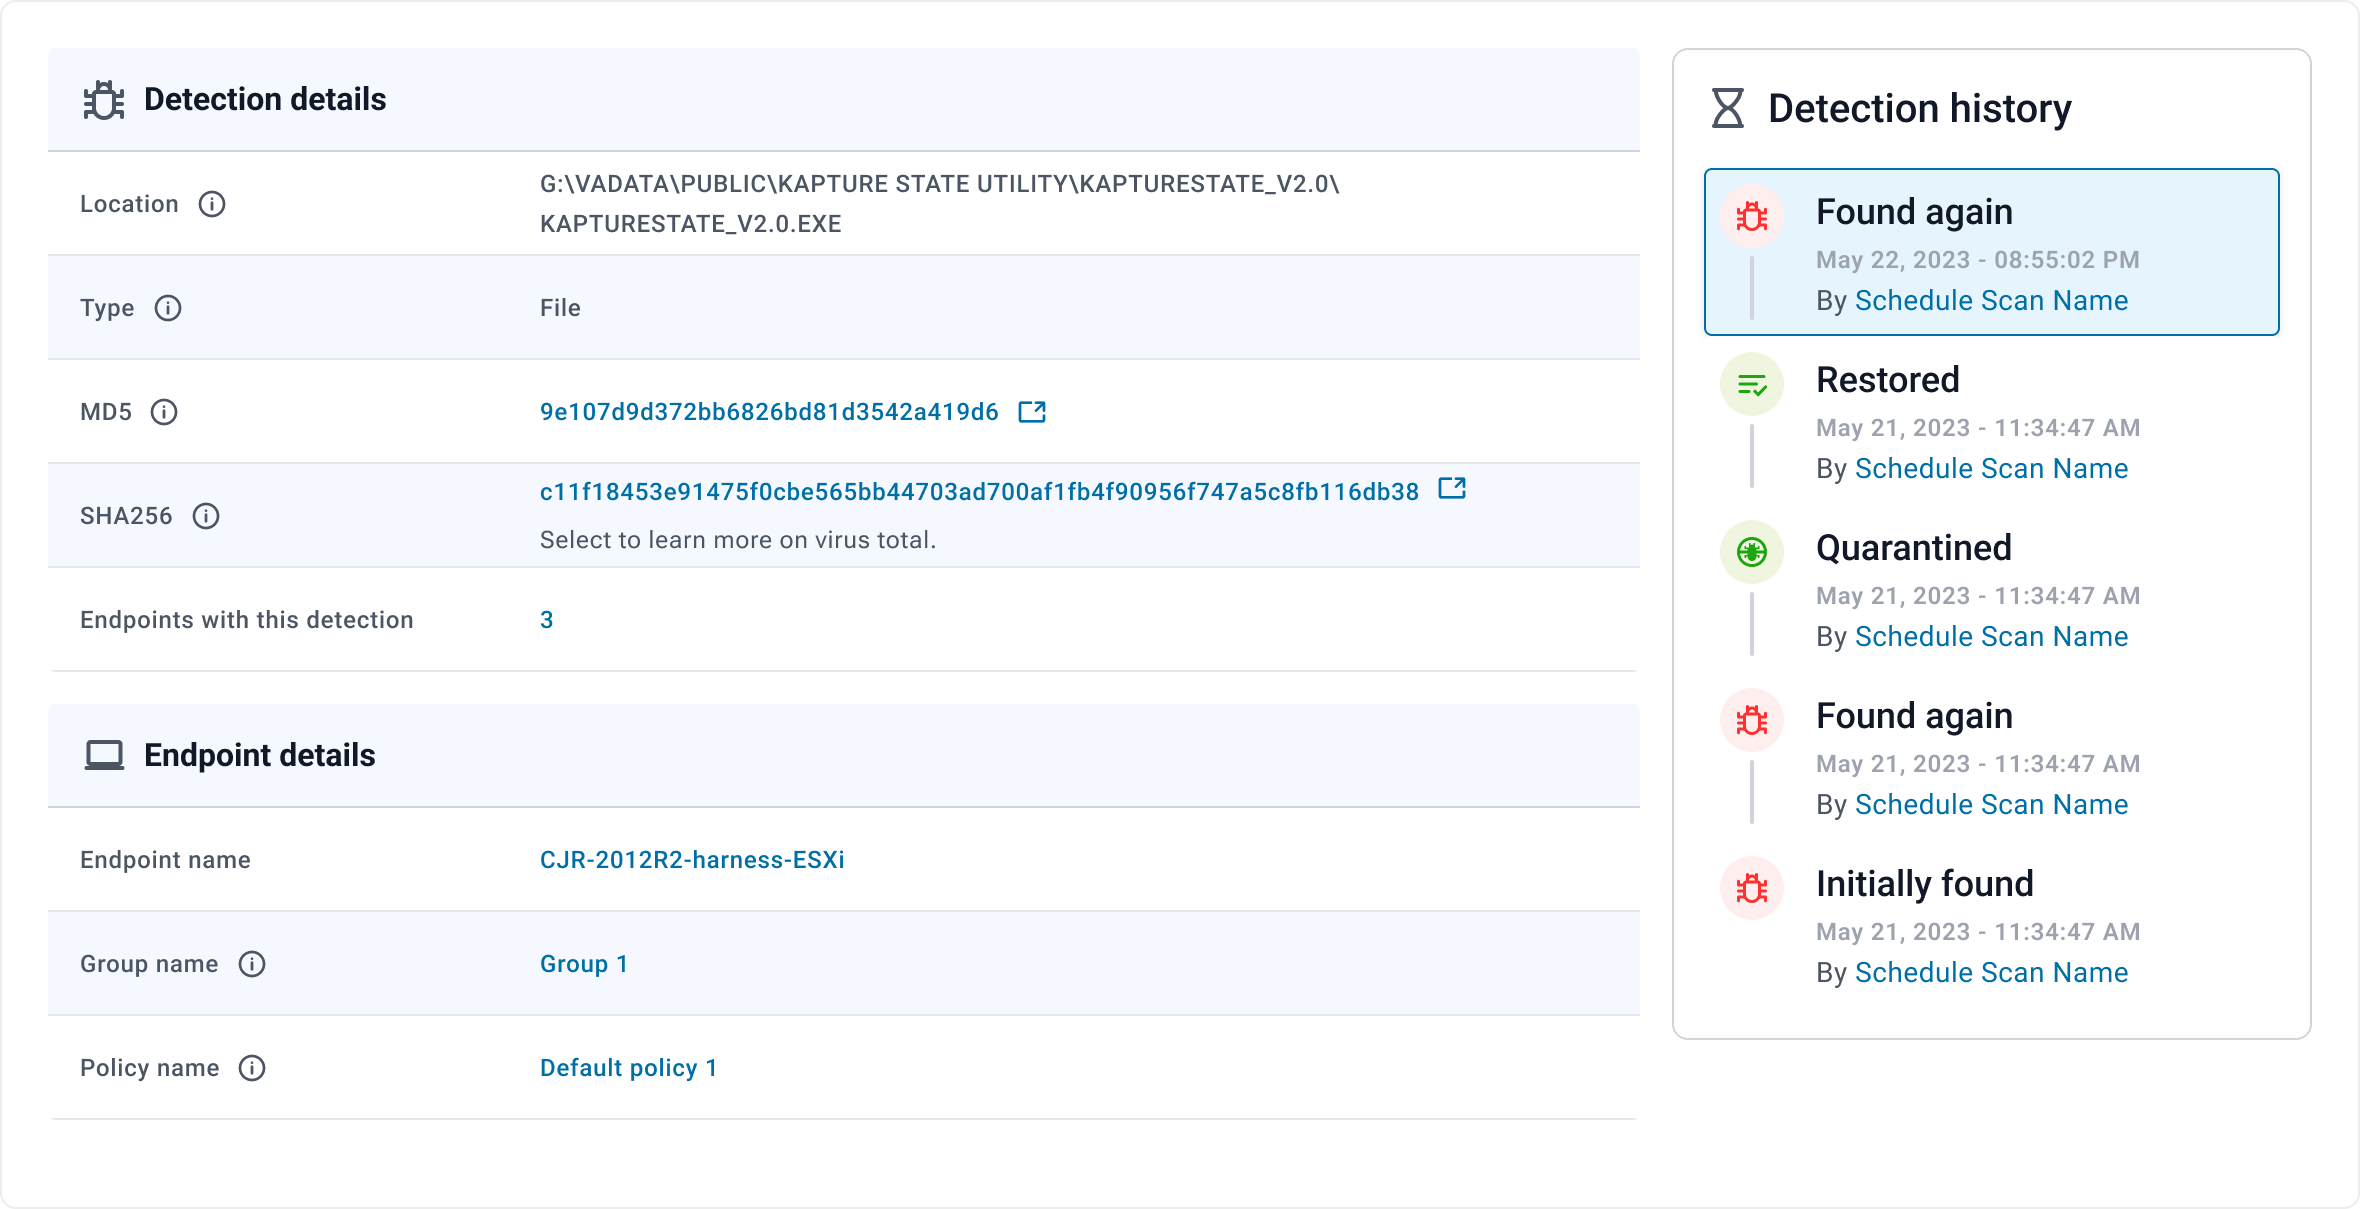Click the Group name info icon
Screen dimensions: 2360x1209
(x=252, y=964)
